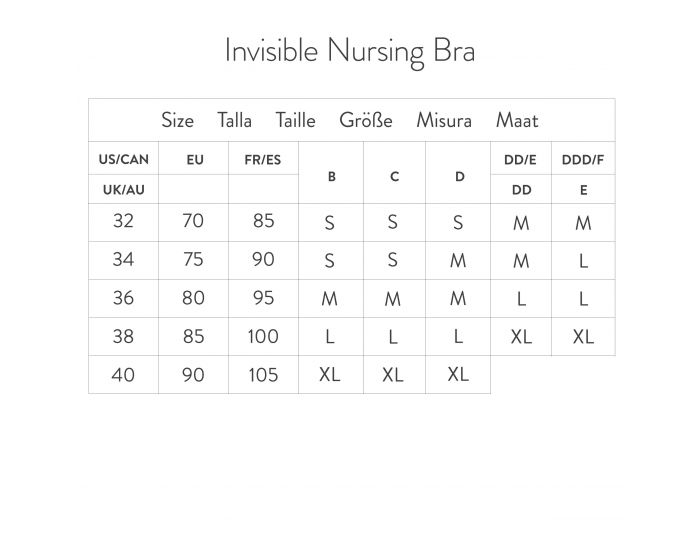Select the "Maat" label
This screenshot has height=550, width=700.
517,121
